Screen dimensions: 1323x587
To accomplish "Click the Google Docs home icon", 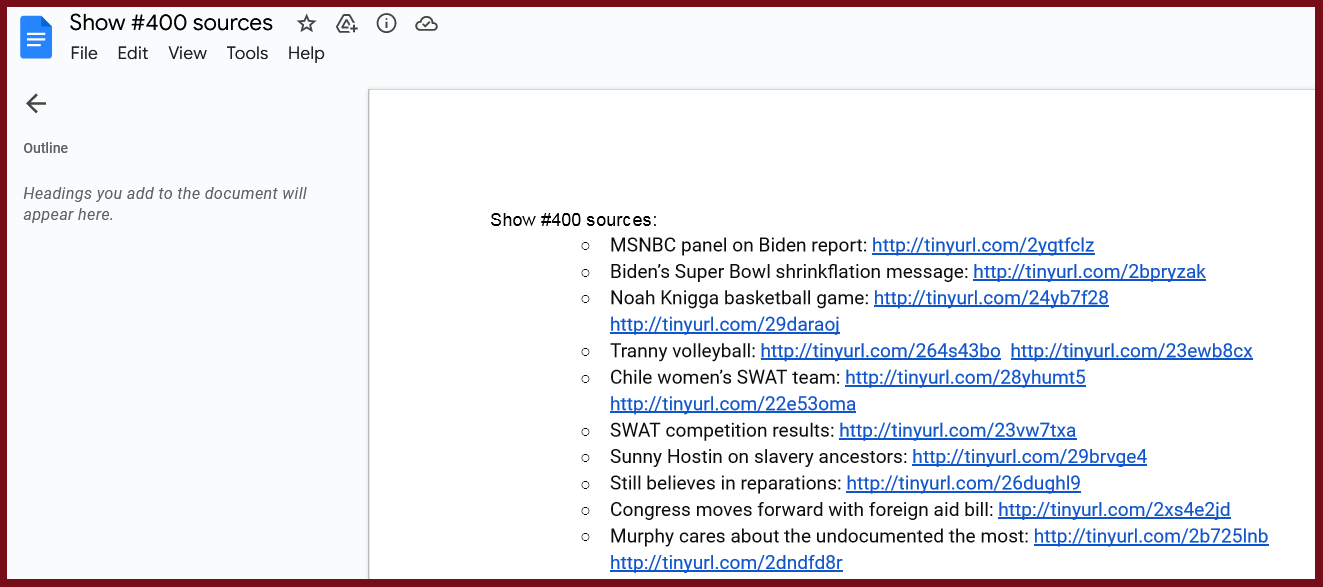I will 36,38.
